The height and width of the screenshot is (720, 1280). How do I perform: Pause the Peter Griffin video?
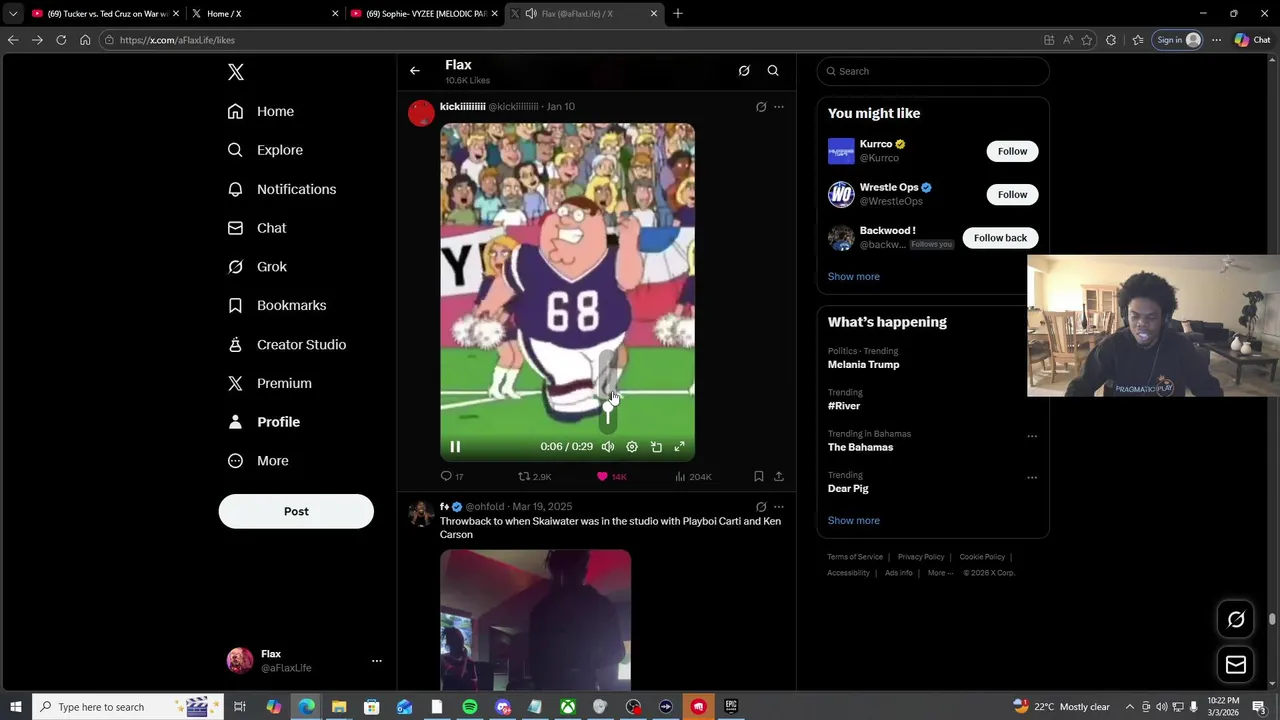point(455,447)
